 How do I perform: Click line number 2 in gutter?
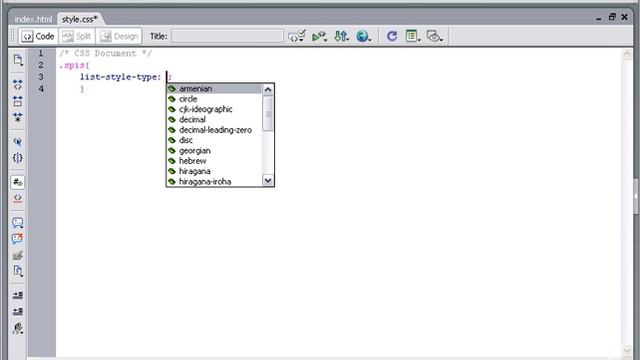click(x=41, y=65)
